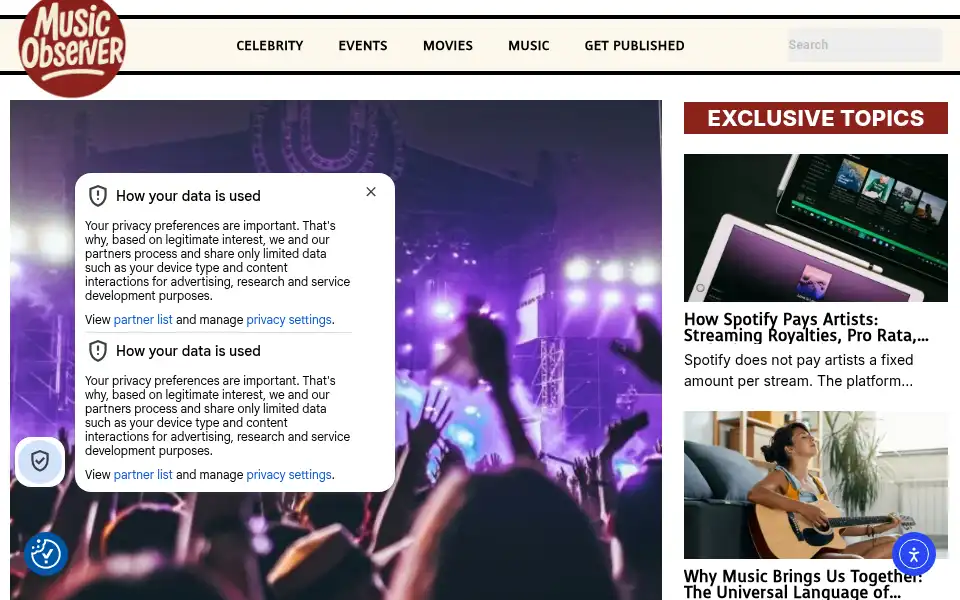Open the EVENTS menu item
The width and height of the screenshot is (960, 600).
coord(362,45)
